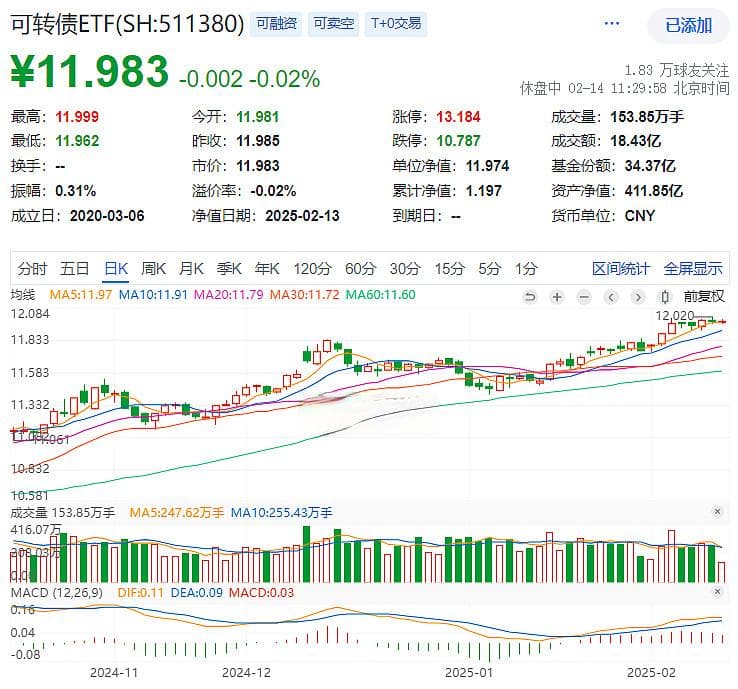Click the 2025-01 date axis label
738x689 pixels.
pyautogui.click(x=469, y=673)
